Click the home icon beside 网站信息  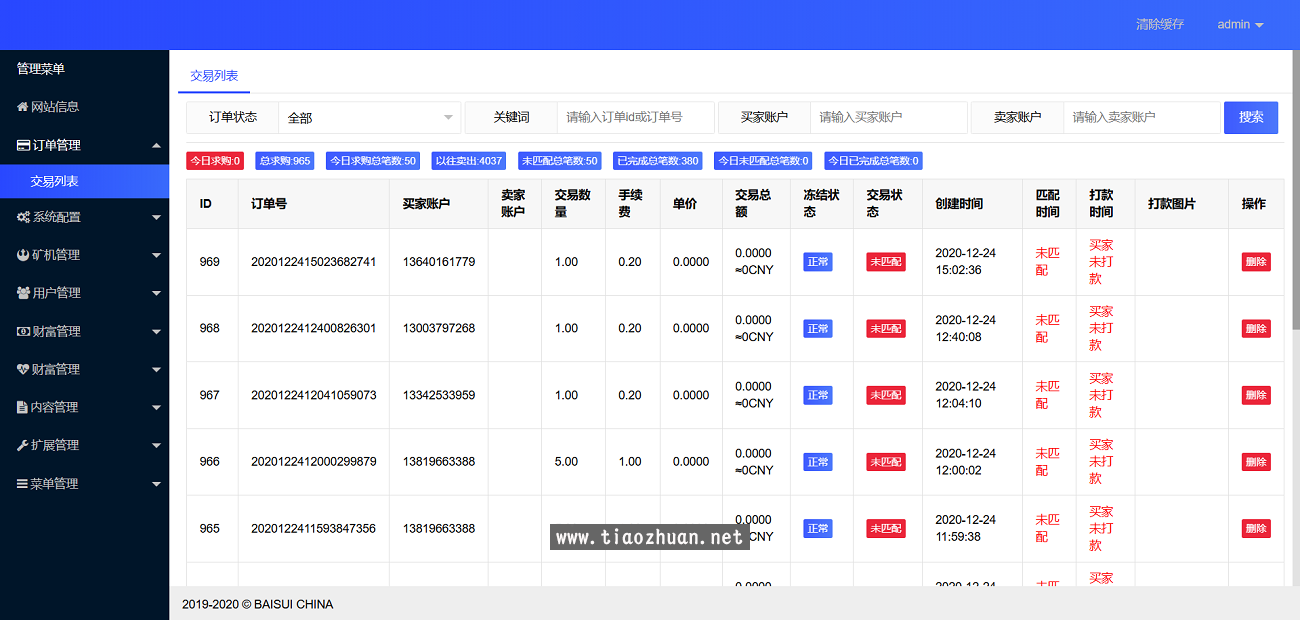23,107
